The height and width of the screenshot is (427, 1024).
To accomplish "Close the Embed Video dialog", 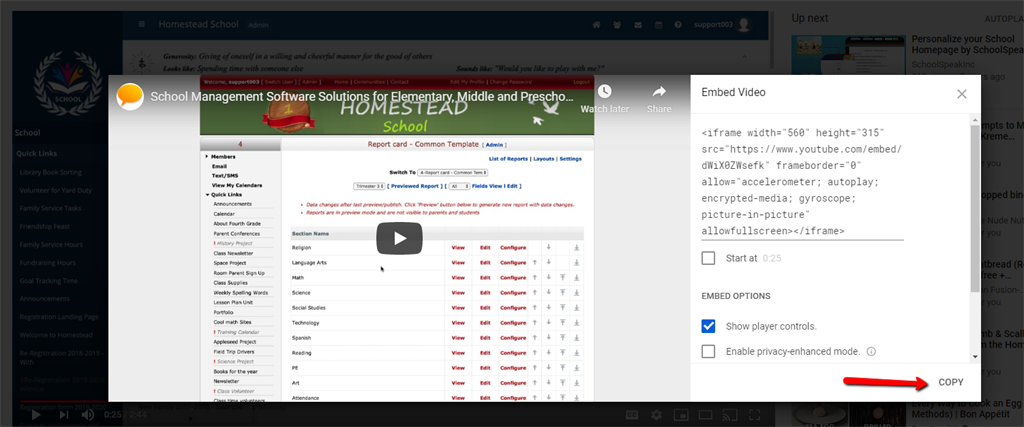I will 961,94.
